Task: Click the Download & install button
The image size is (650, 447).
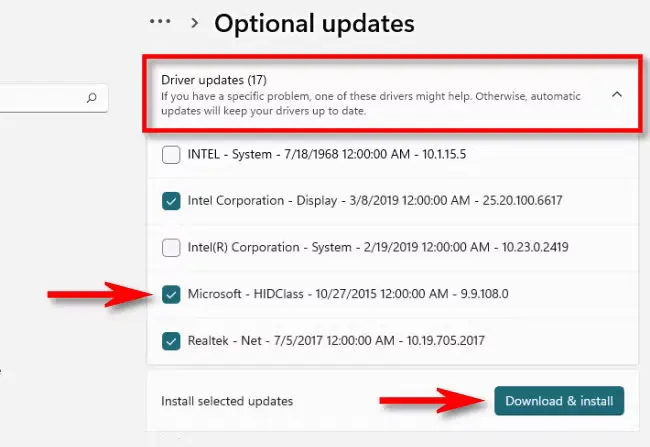Action: tap(559, 401)
